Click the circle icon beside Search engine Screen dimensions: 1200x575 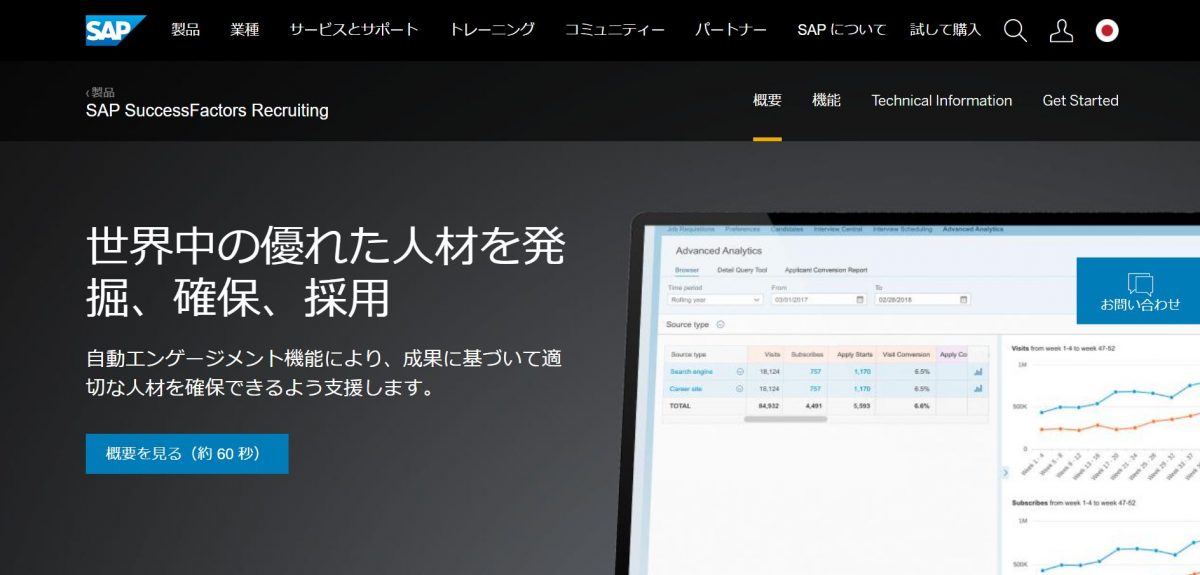[x=740, y=371]
